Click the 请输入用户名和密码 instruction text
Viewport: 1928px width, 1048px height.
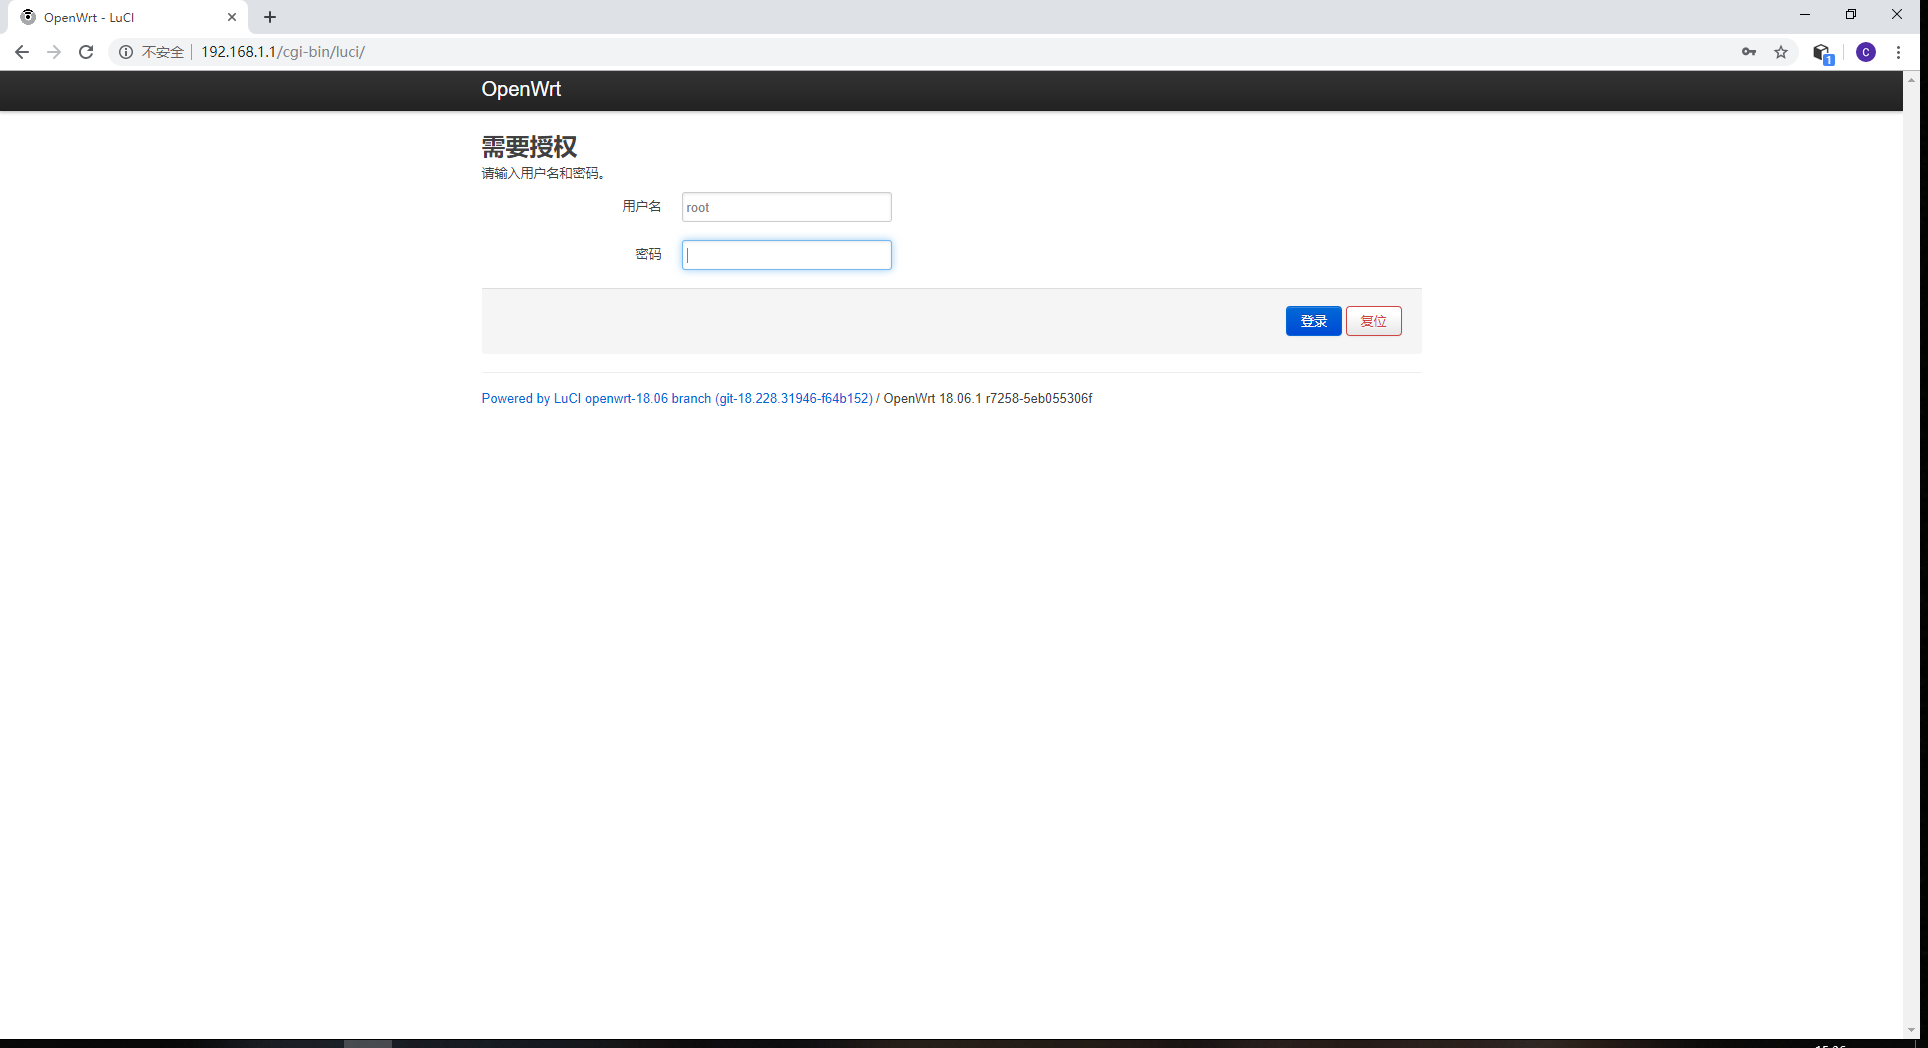(544, 173)
